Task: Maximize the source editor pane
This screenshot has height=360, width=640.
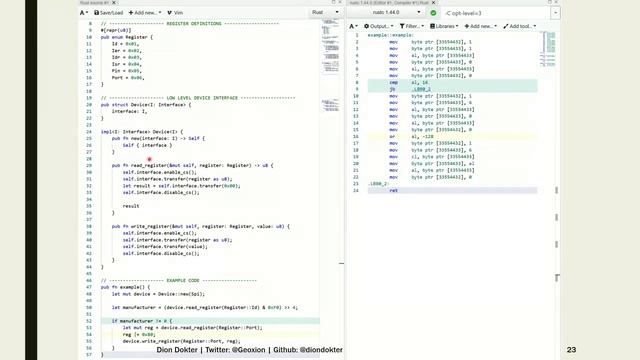Action: tap(333, 2)
